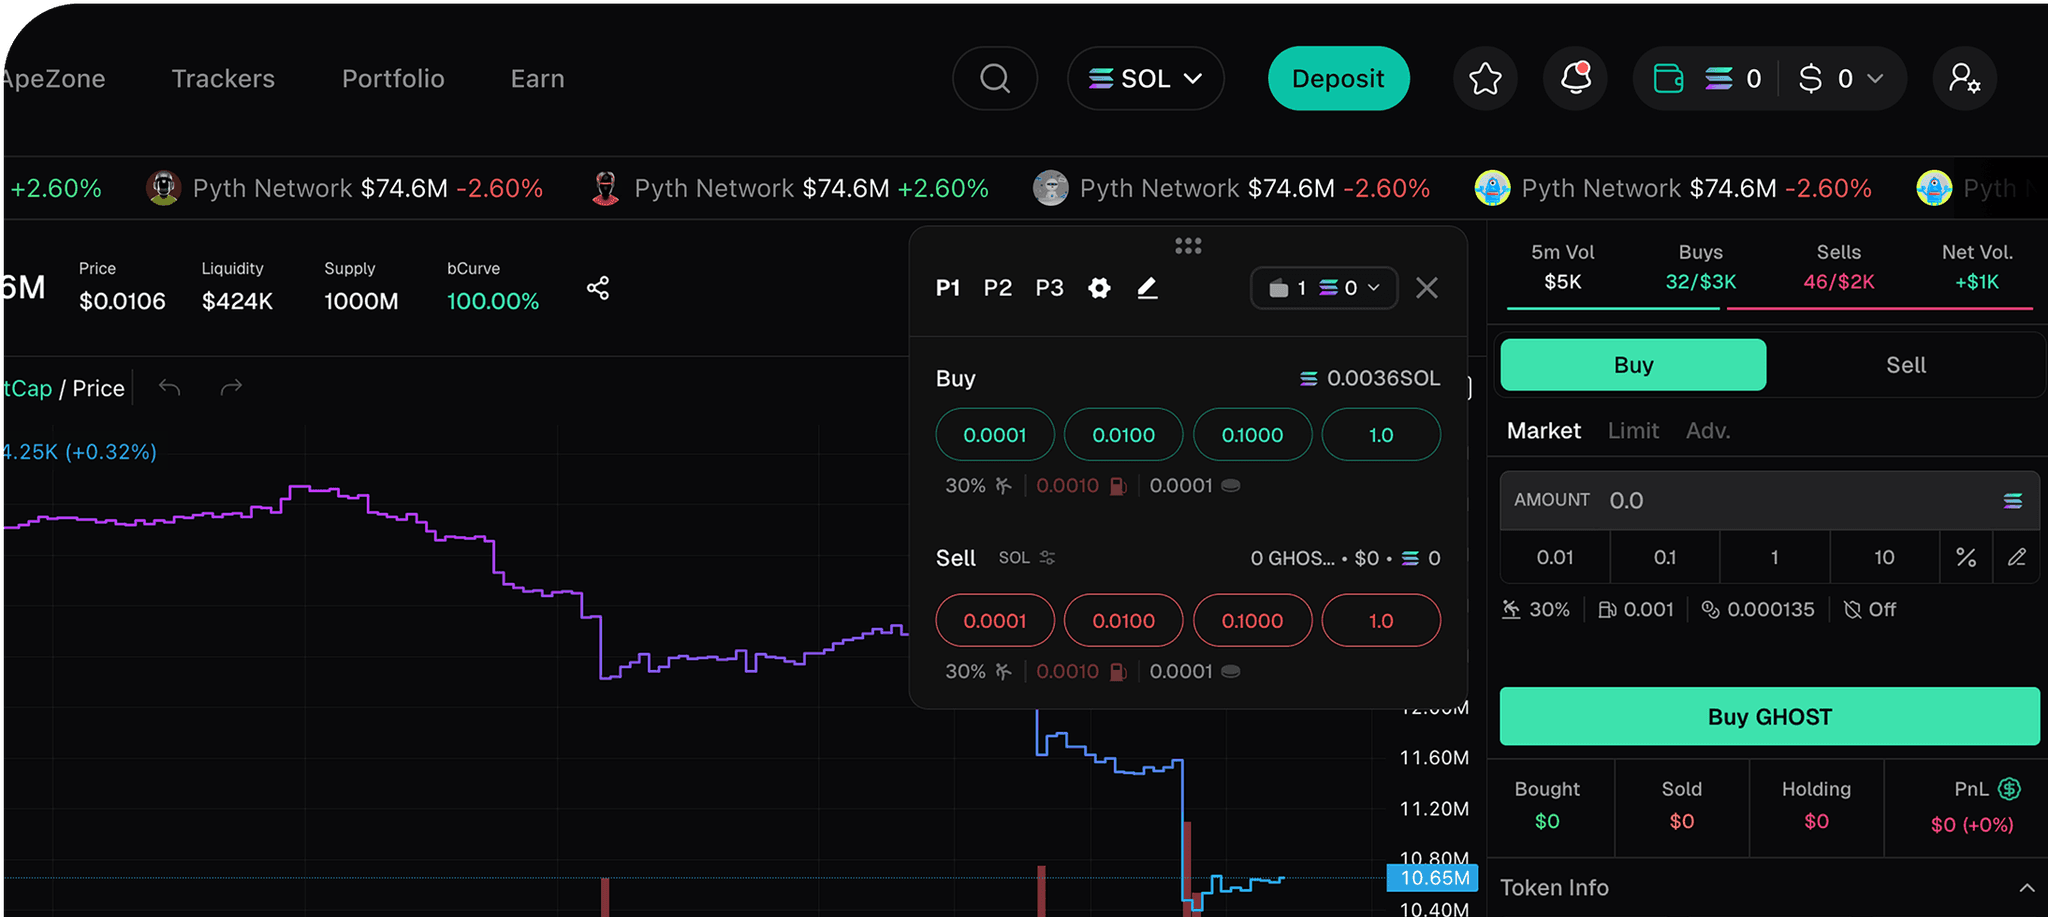2048x917 pixels.
Task: Select preset P3 tab
Action: point(1049,288)
